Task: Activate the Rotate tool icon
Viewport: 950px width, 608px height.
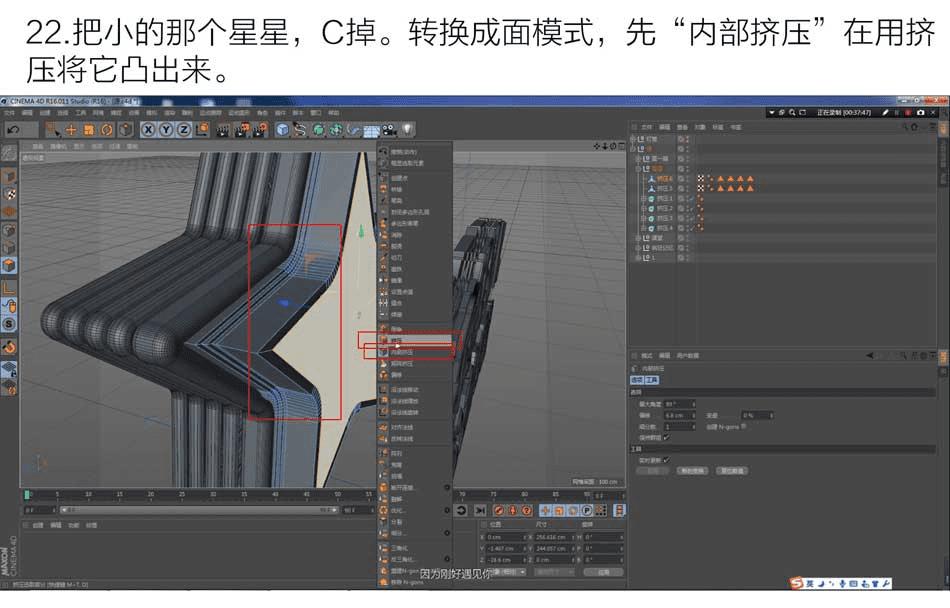Action: pyautogui.click(x=107, y=130)
